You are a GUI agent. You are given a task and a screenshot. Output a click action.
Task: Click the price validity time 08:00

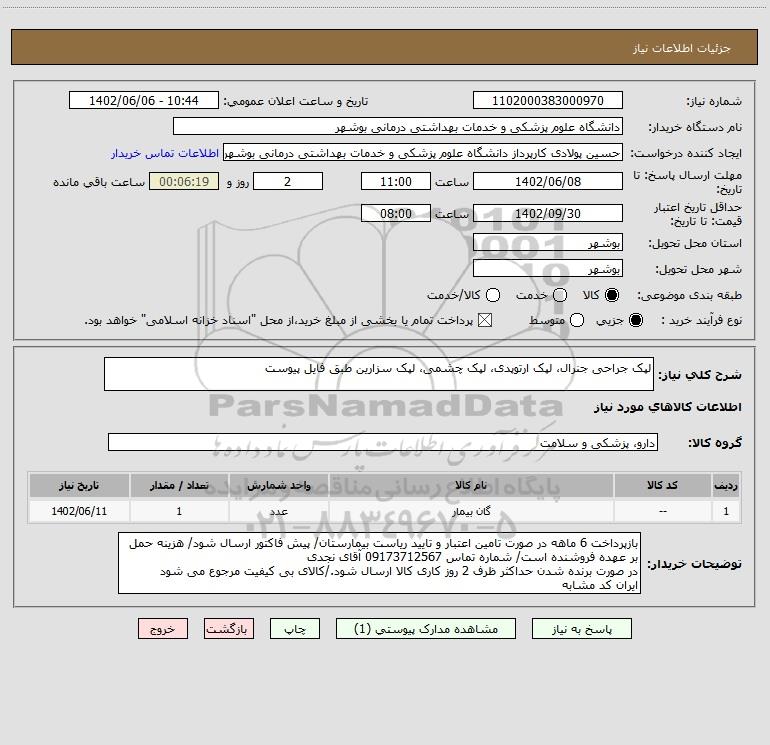click(x=396, y=213)
